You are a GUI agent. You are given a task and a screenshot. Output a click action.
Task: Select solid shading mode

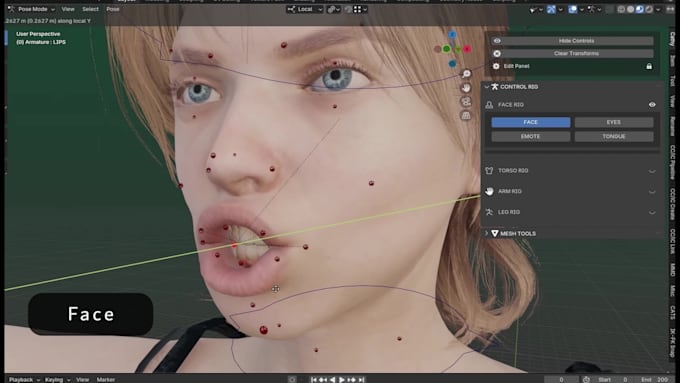tap(631, 9)
